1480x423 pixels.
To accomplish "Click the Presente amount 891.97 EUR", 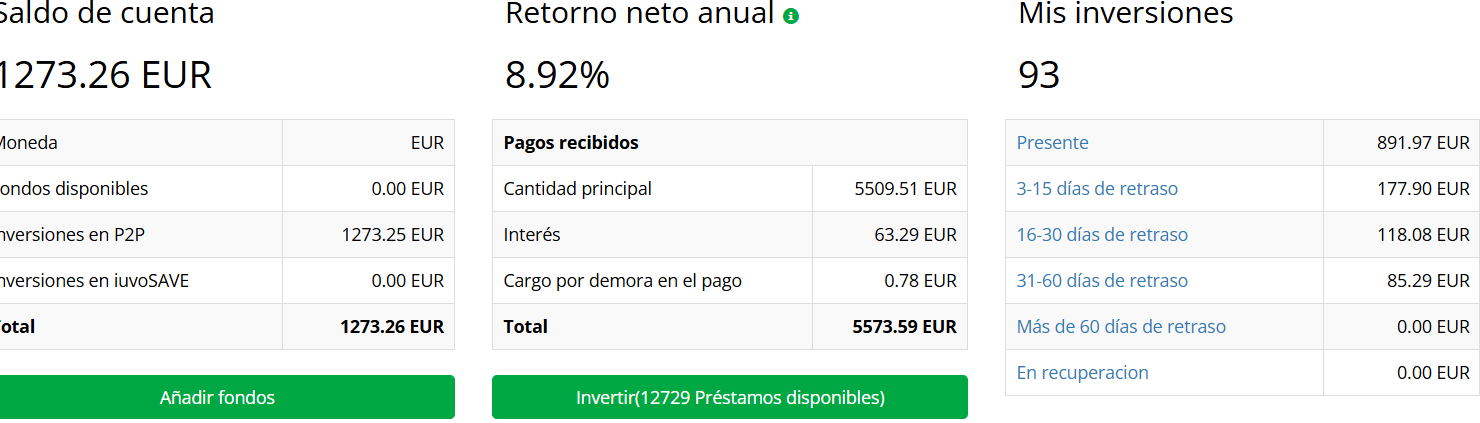I will pyautogui.click(x=1423, y=143).
